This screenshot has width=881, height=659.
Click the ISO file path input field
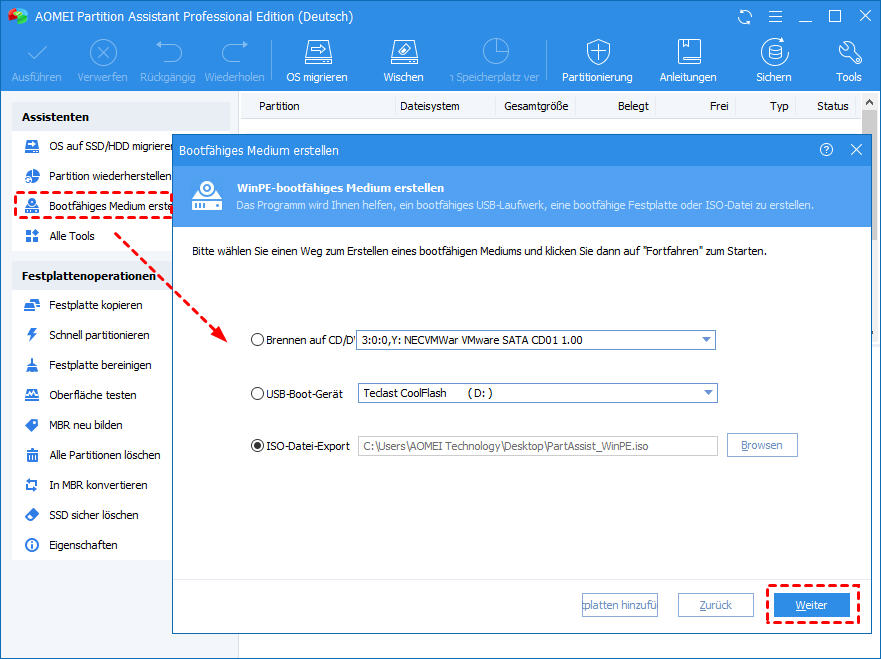(538, 446)
